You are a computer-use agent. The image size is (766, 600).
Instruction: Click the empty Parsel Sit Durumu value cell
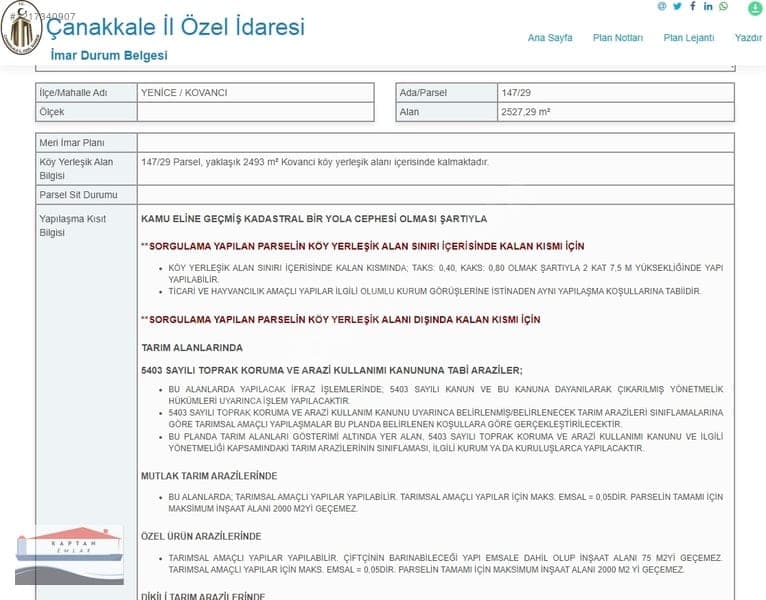436,195
